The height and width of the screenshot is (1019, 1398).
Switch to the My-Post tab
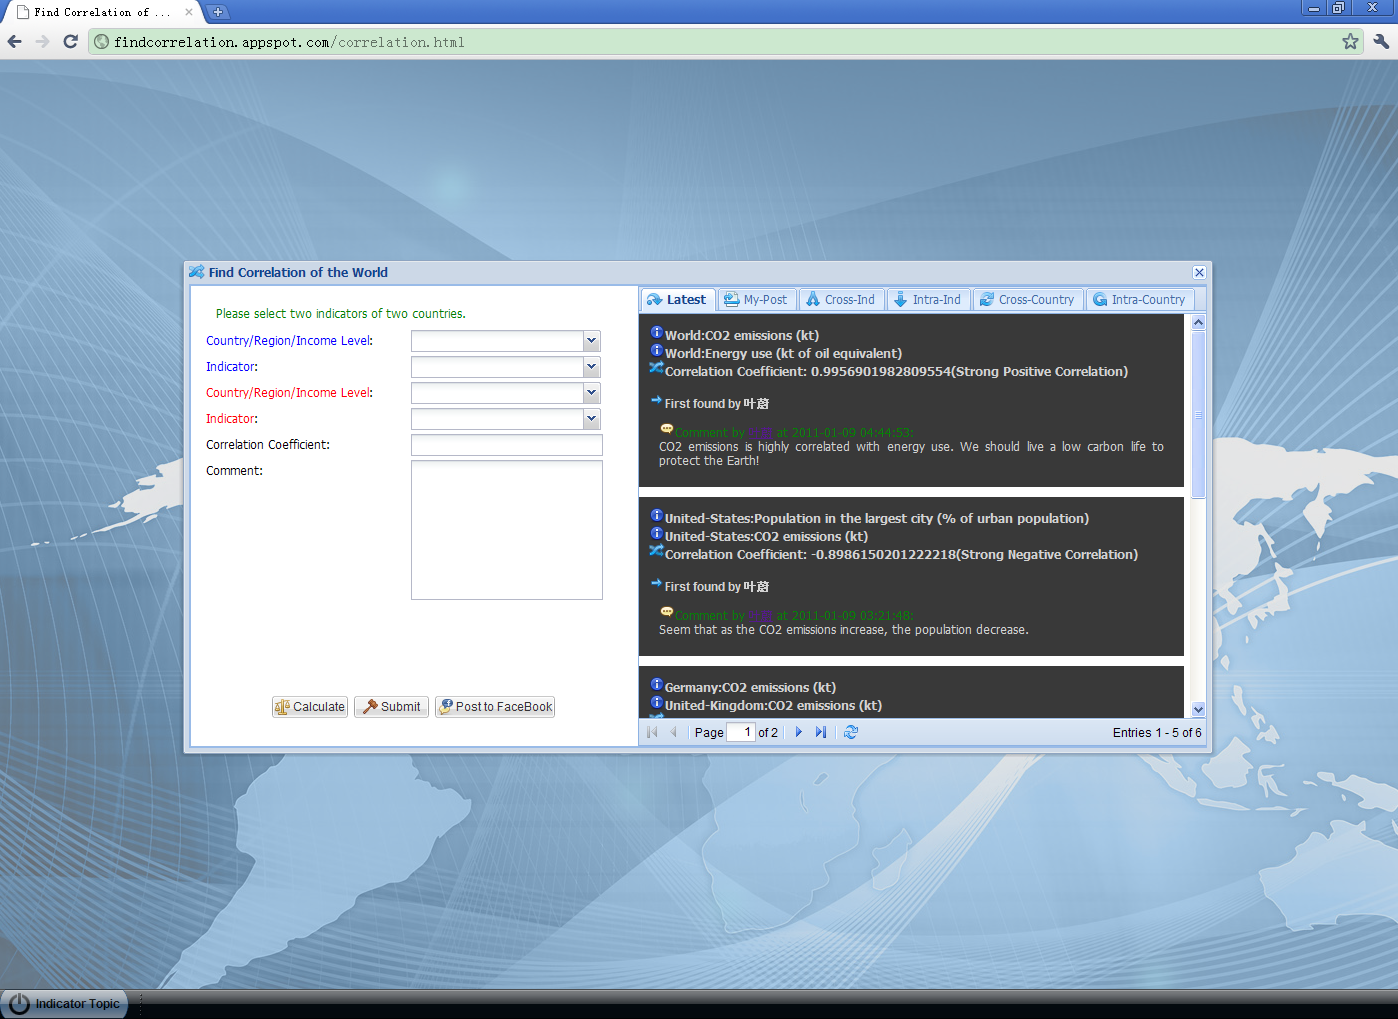[x=756, y=299]
